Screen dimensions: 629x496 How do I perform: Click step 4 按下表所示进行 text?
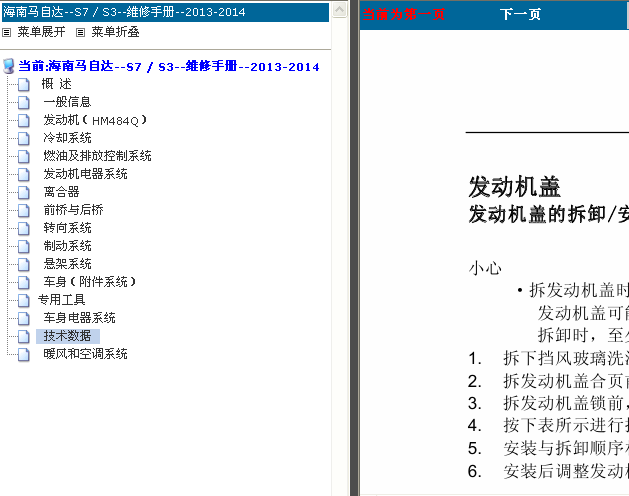(566, 425)
